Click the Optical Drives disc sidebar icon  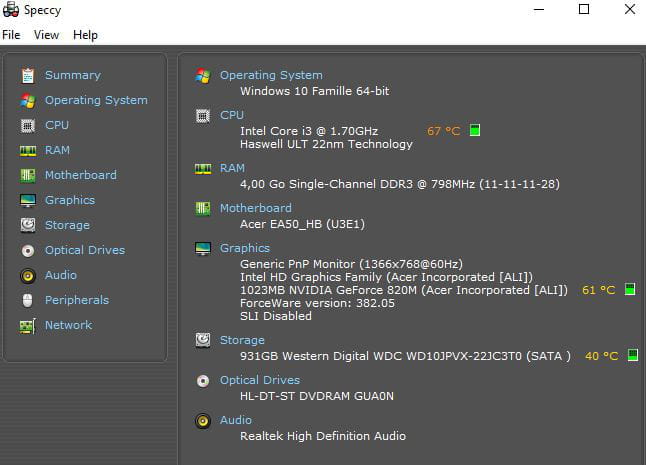[28, 250]
